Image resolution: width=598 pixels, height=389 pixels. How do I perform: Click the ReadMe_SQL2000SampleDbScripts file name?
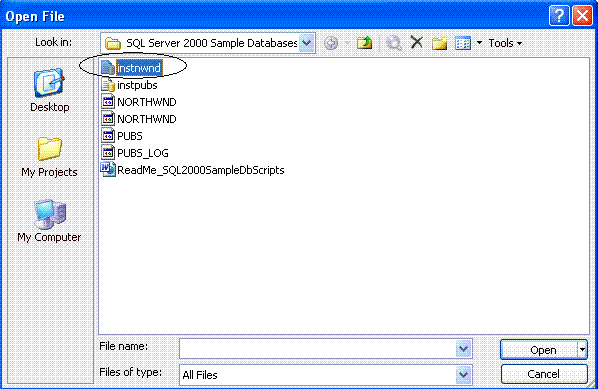pos(201,170)
